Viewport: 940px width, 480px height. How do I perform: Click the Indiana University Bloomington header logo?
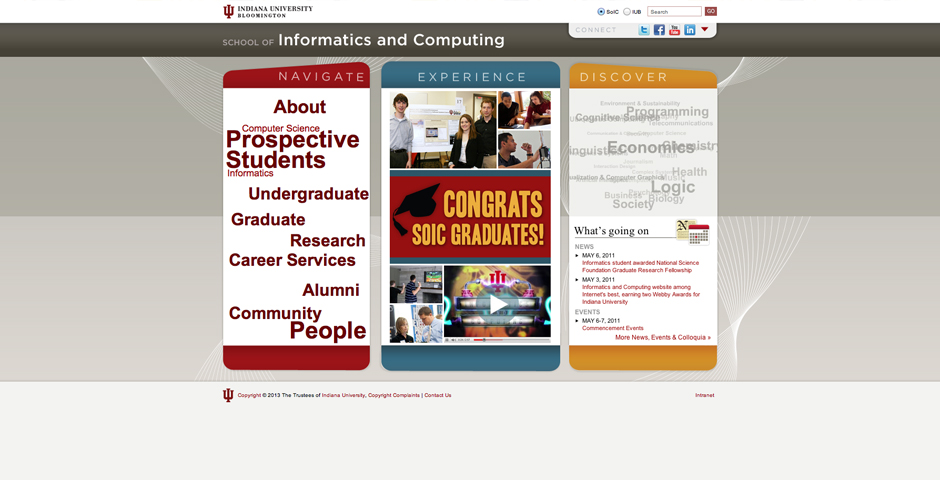[x=268, y=11]
